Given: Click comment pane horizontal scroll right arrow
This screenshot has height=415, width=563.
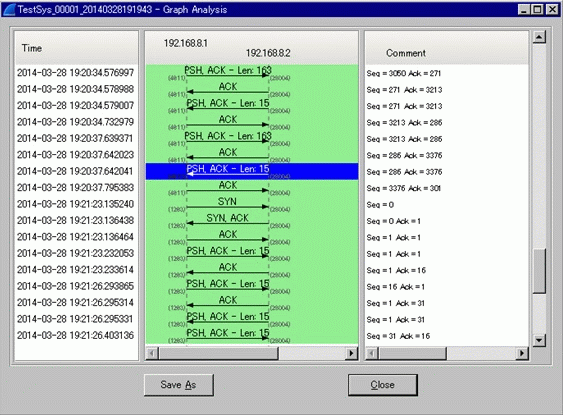Looking at the screenshot, I should (x=522, y=353).
